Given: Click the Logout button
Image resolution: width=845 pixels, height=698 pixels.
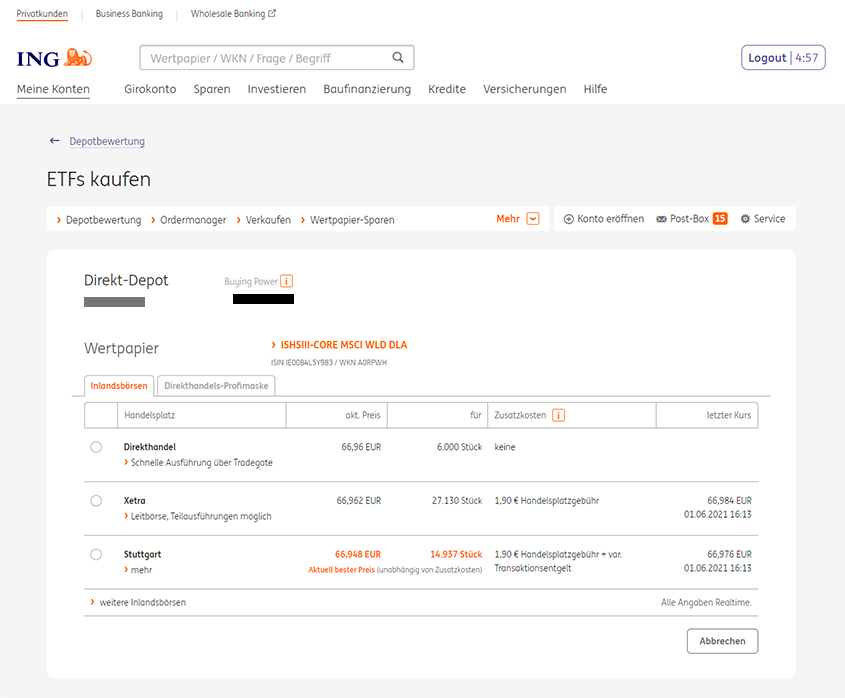Looking at the screenshot, I should pyautogui.click(x=767, y=58).
